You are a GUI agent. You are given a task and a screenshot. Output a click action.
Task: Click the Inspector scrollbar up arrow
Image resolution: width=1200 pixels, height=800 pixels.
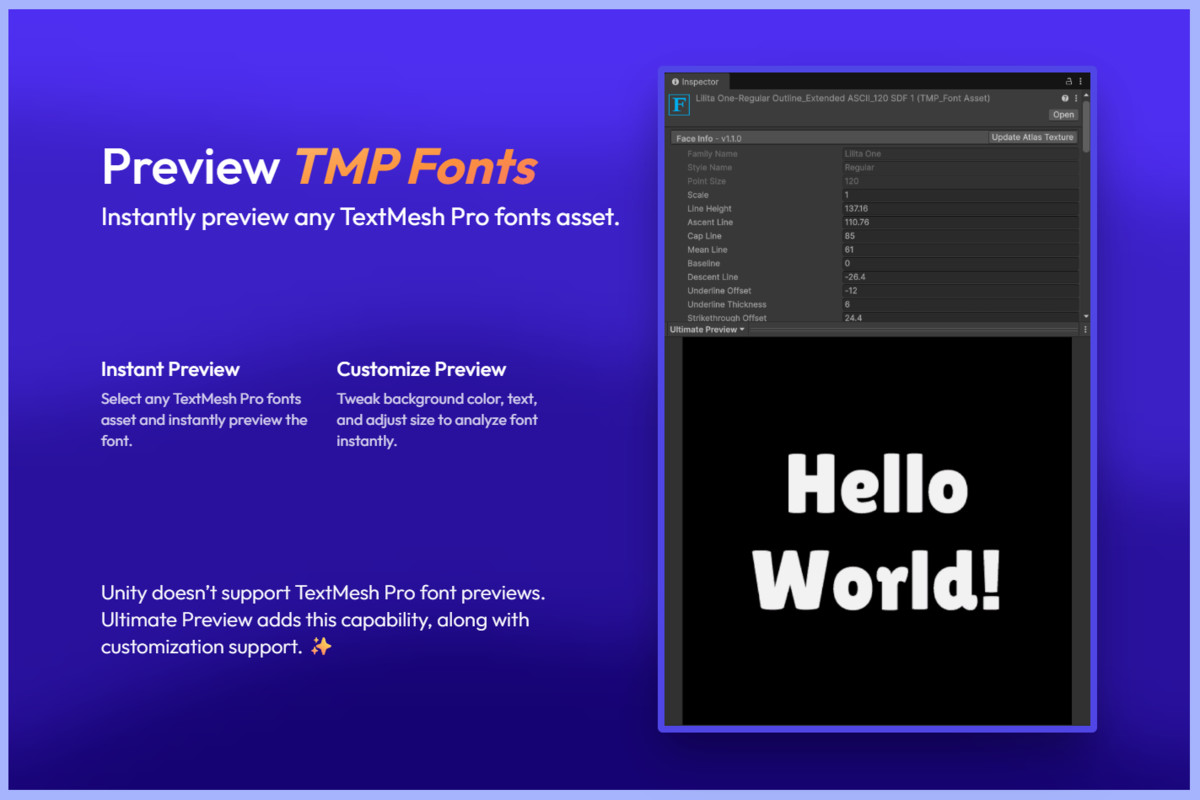click(1086, 94)
